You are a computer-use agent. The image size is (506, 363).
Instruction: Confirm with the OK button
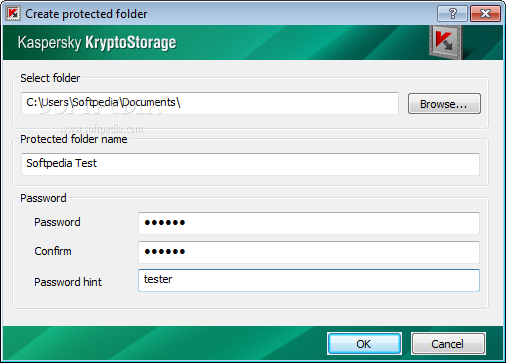click(364, 344)
